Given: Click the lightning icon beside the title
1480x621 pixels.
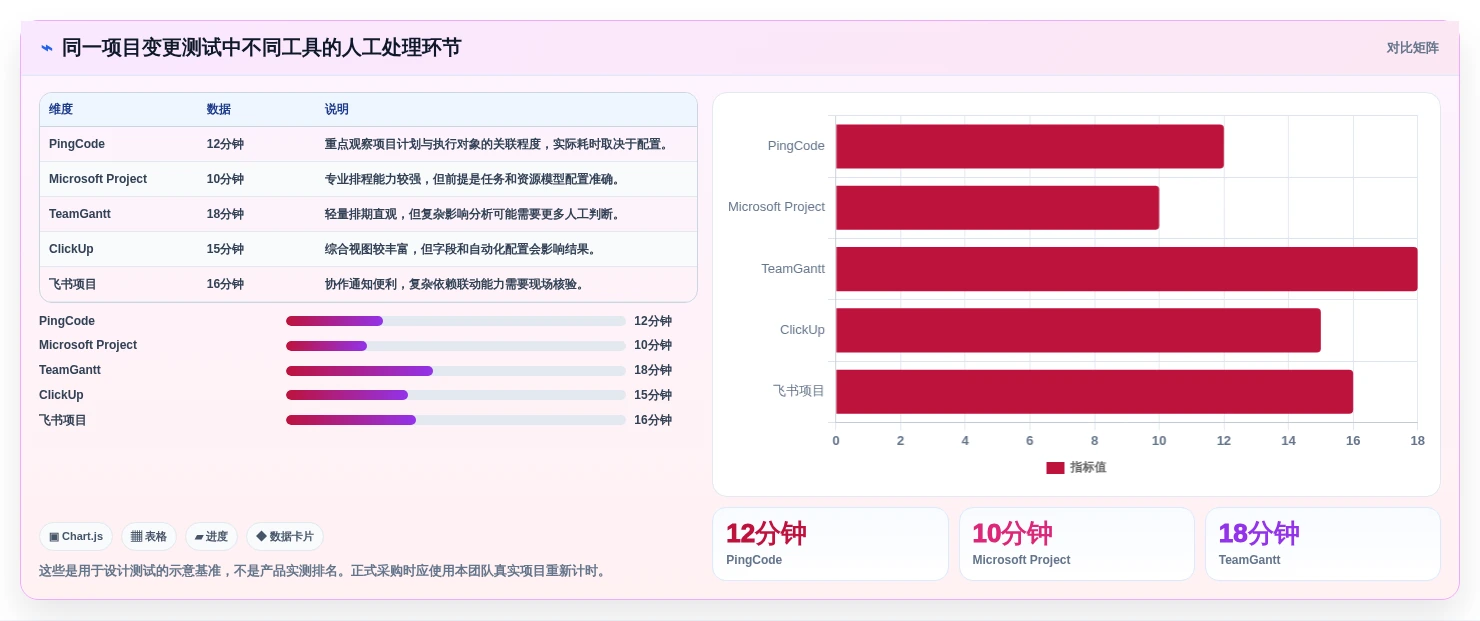Looking at the screenshot, I should [x=46, y=48].
